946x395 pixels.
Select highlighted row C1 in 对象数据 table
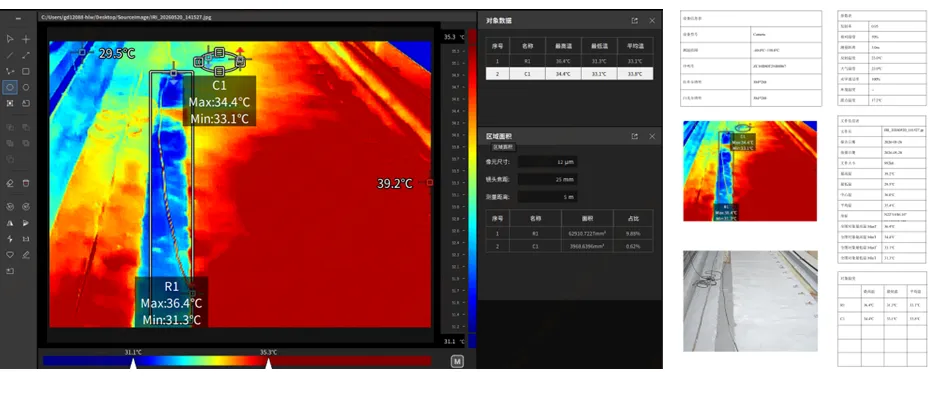(569, 74)
